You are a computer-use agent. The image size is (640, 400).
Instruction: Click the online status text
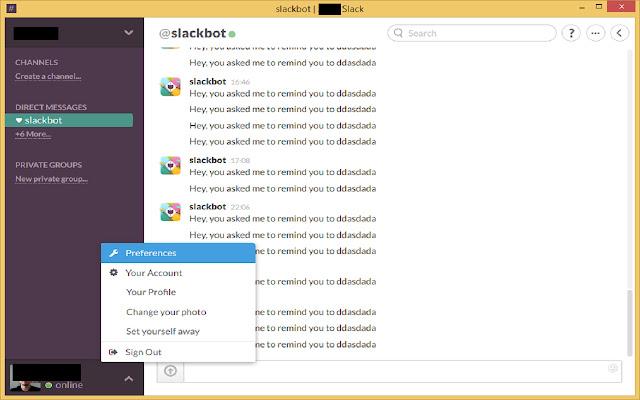pyautogui.click(x=69, y=385)
